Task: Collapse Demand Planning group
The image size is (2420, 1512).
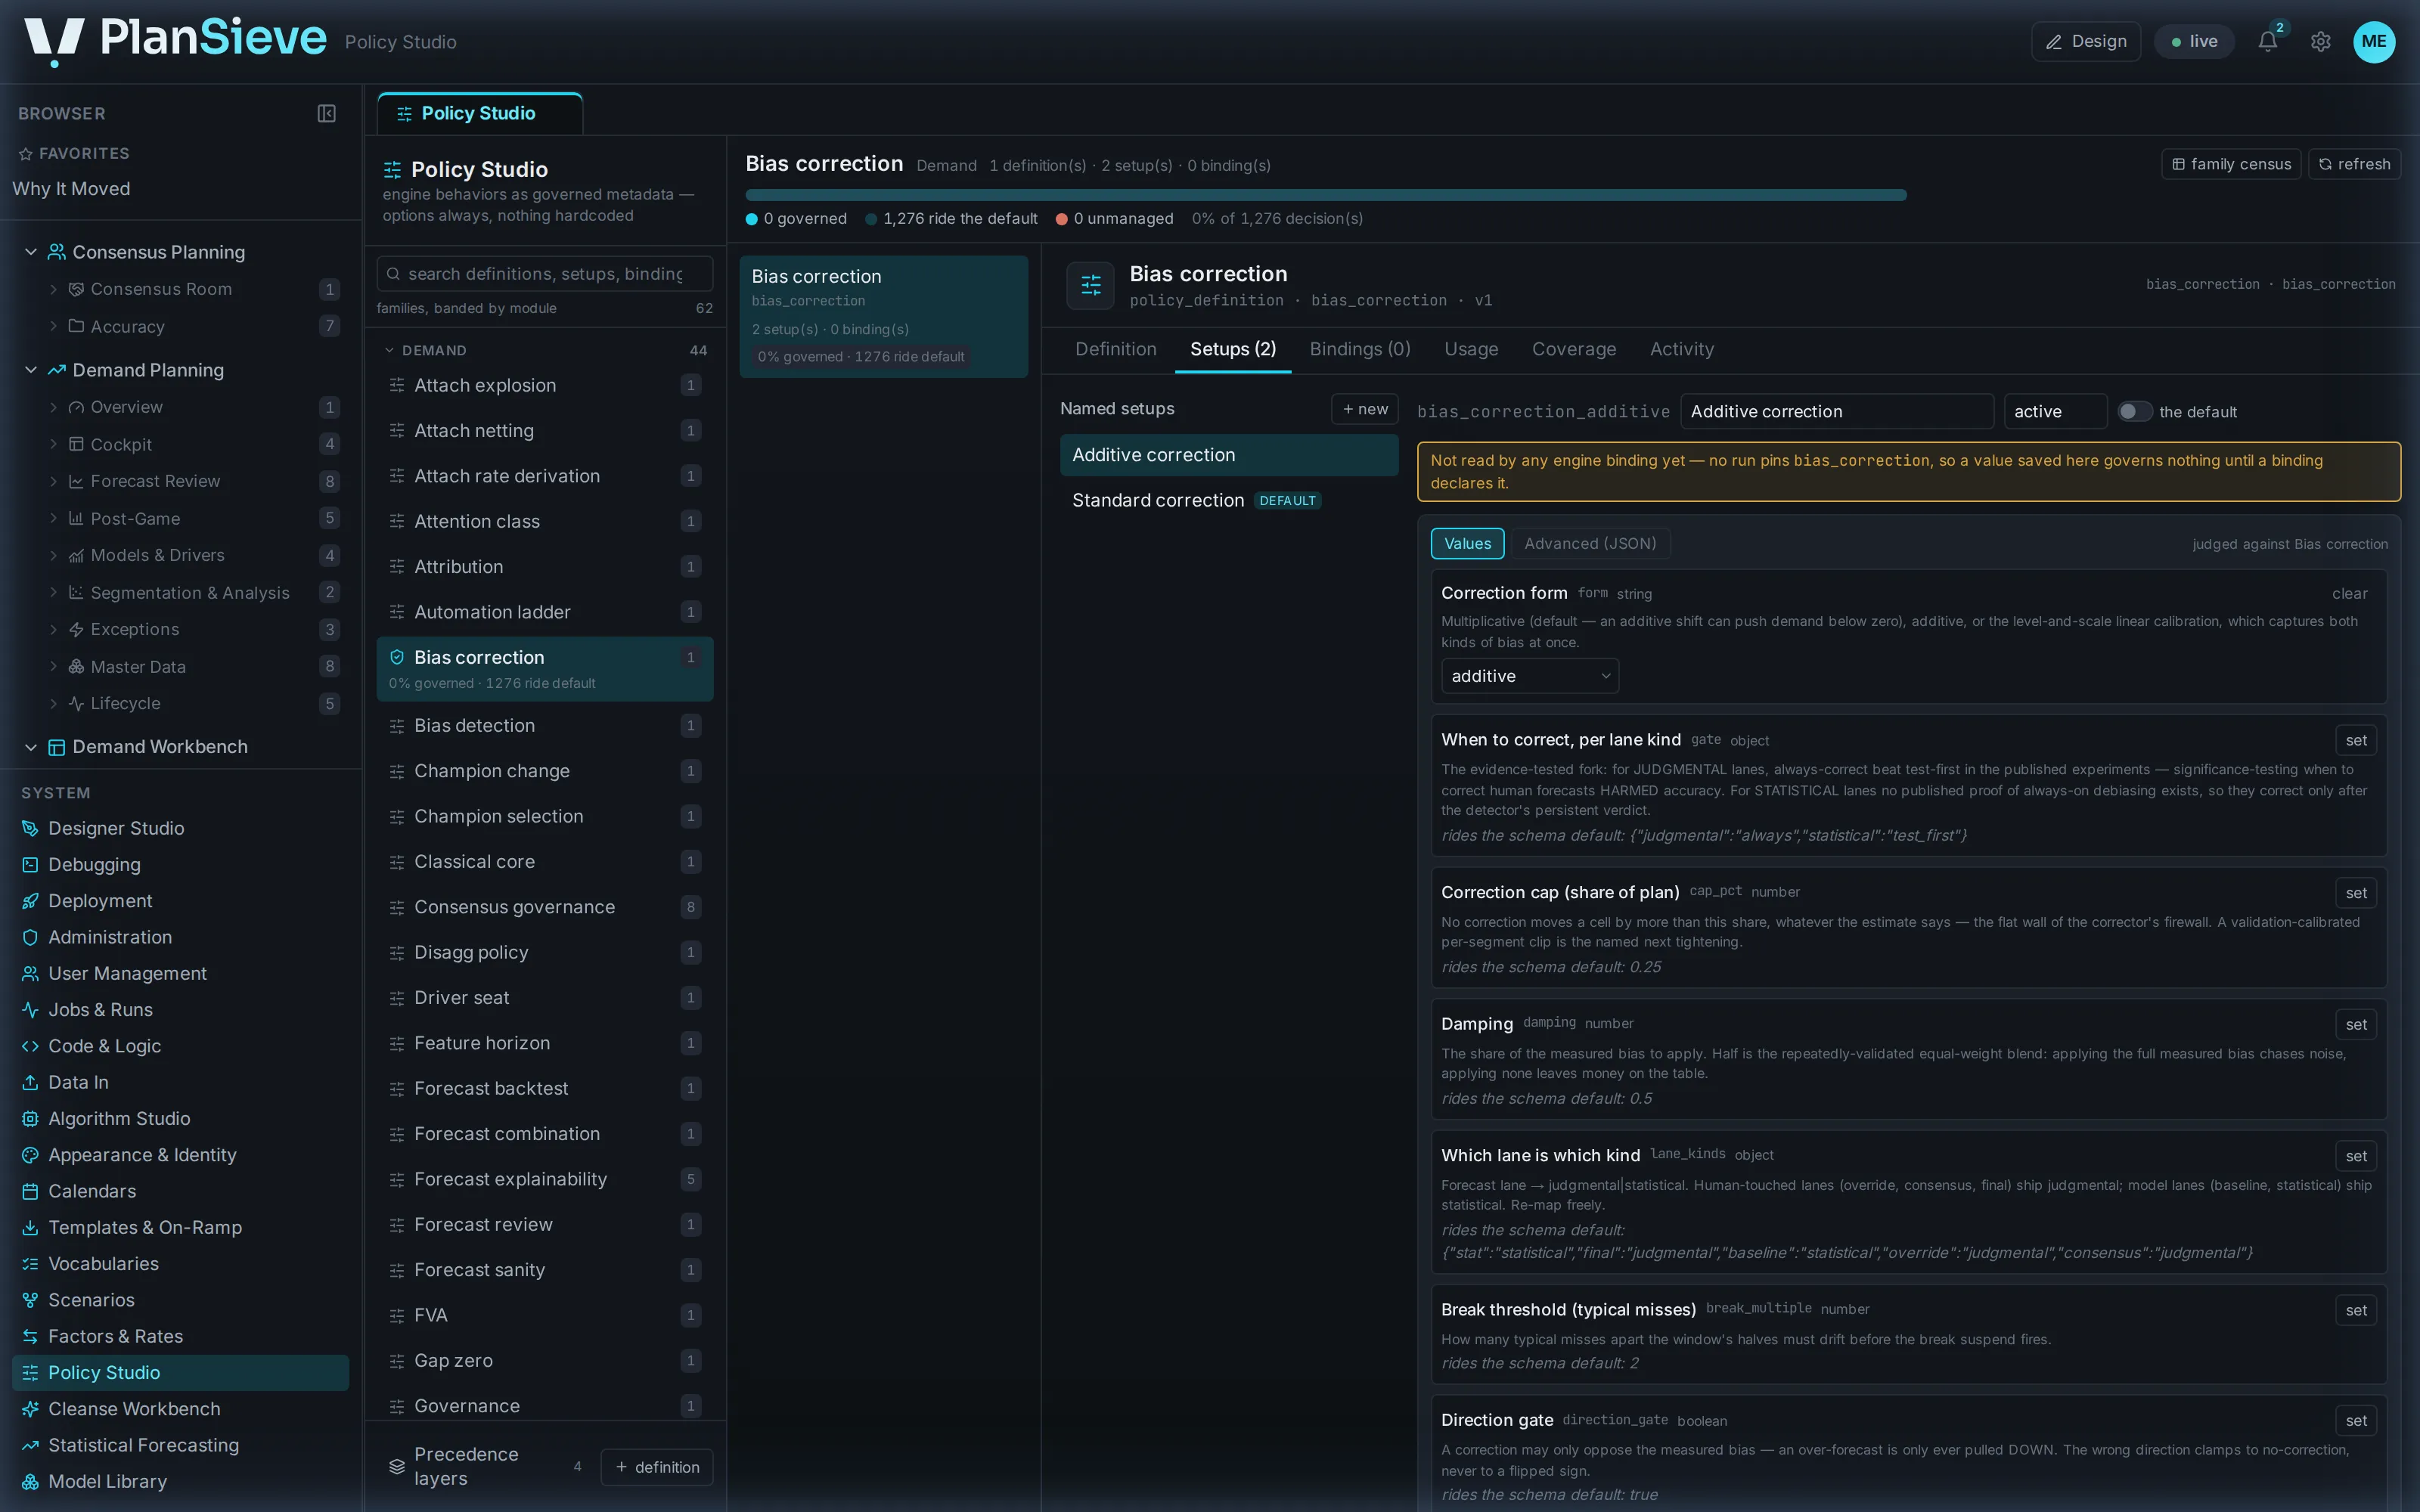Action: pyautogui.click(x=31, y=370)
